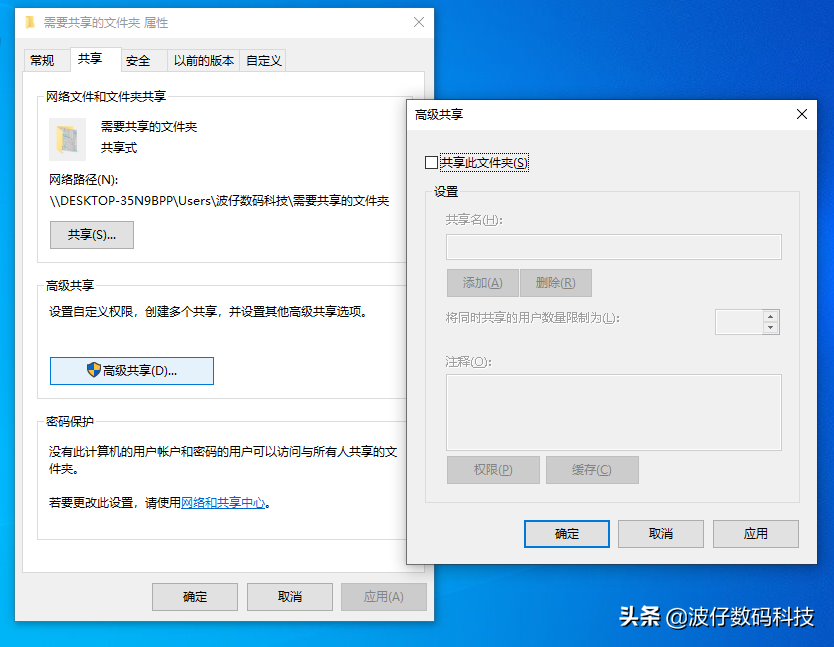
Task: Click the folder icon in the Properties title bar
Action: [x=30, y=22]
